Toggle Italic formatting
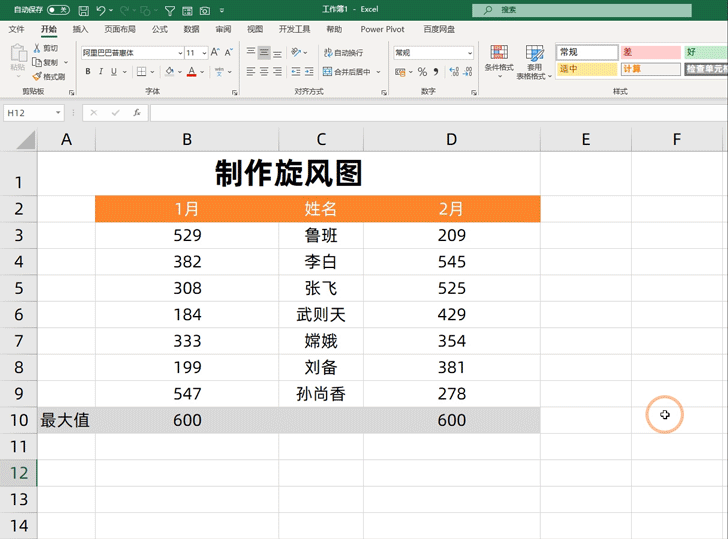The width and height of the screenshot is (728, 539). point(101,71)
